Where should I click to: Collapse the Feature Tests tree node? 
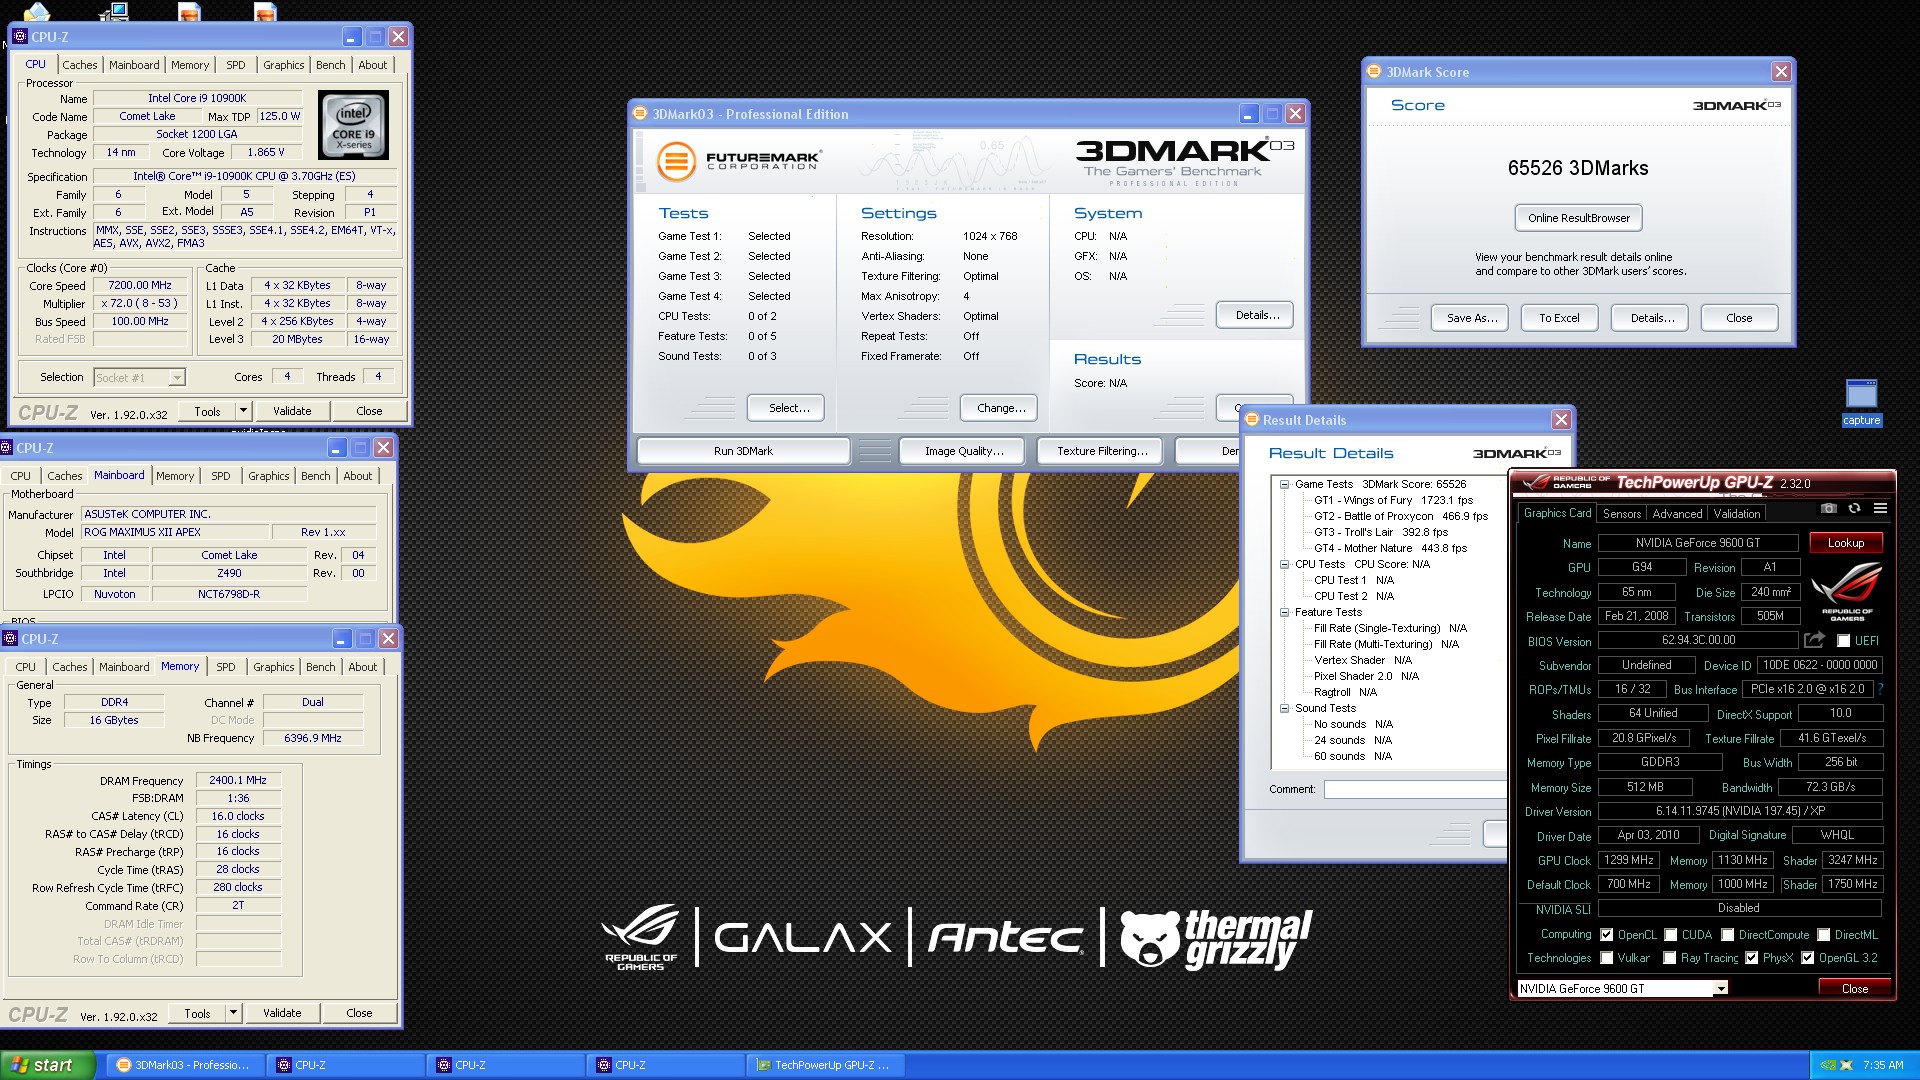tap(1284, 612)
